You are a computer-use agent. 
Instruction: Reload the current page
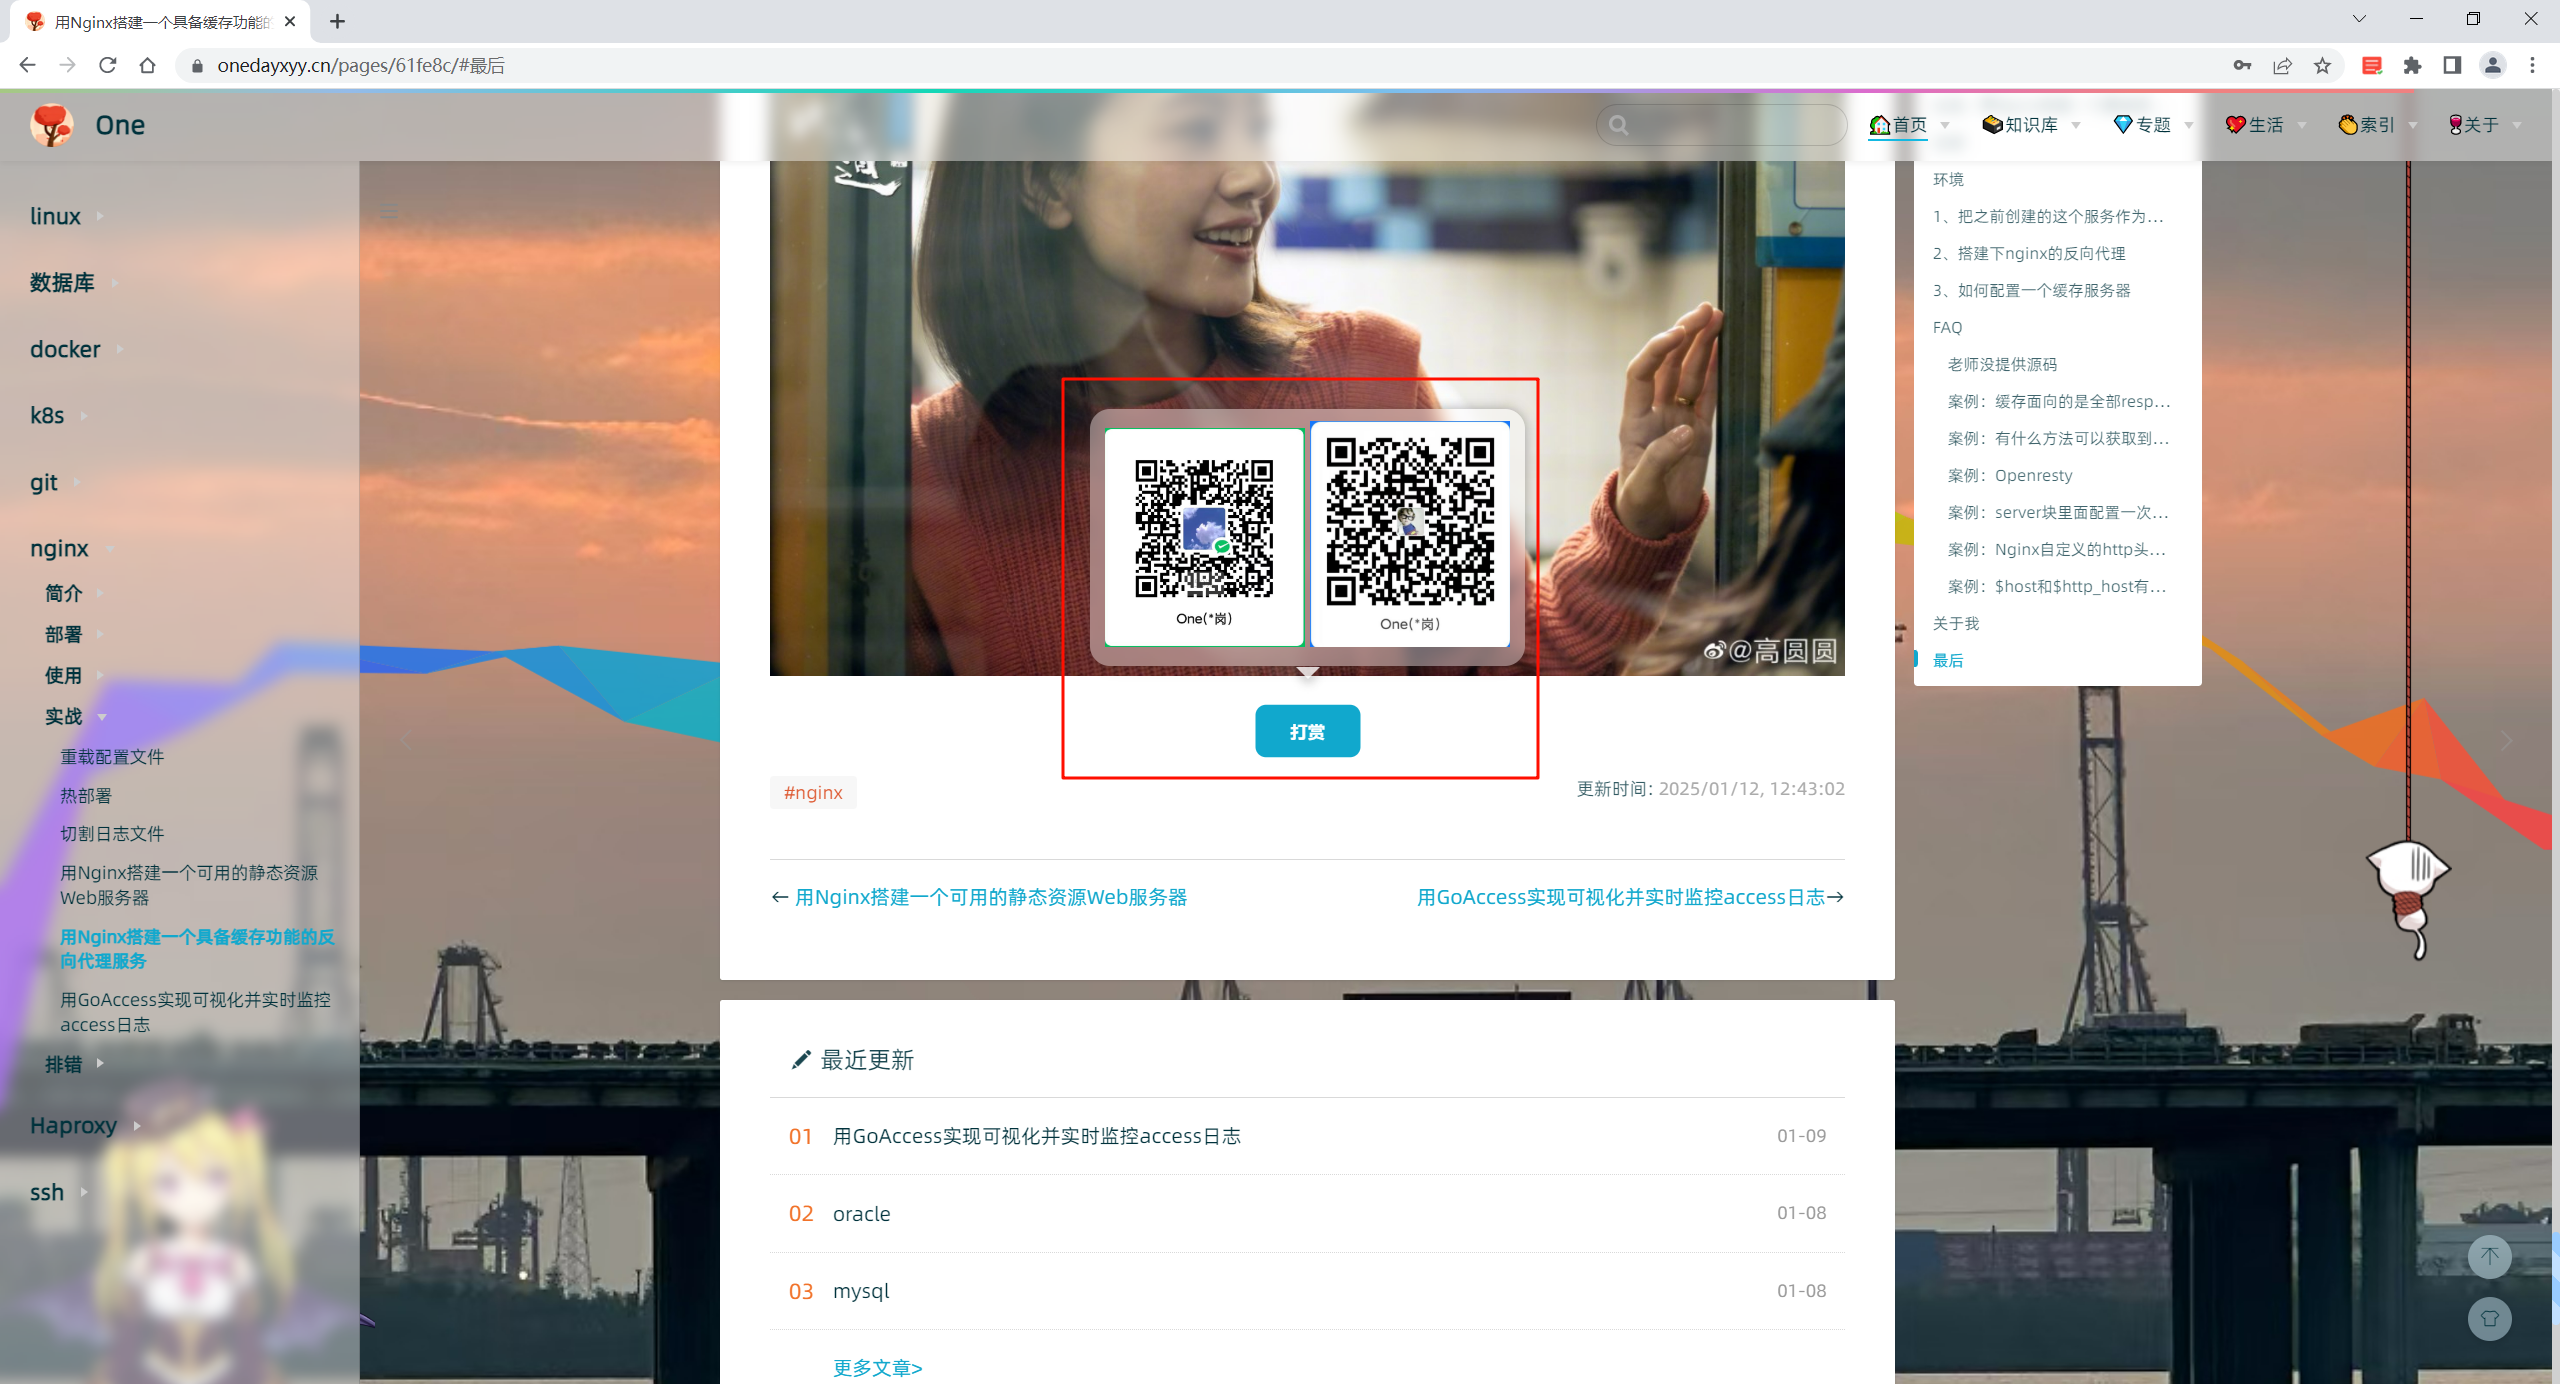(x=107, y=65)
